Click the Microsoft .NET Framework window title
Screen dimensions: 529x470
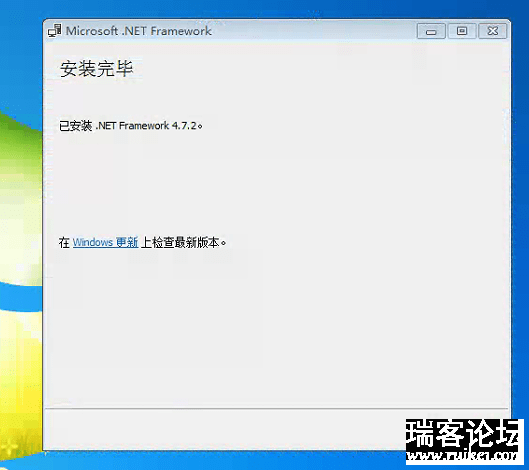[x=139, y=31]
